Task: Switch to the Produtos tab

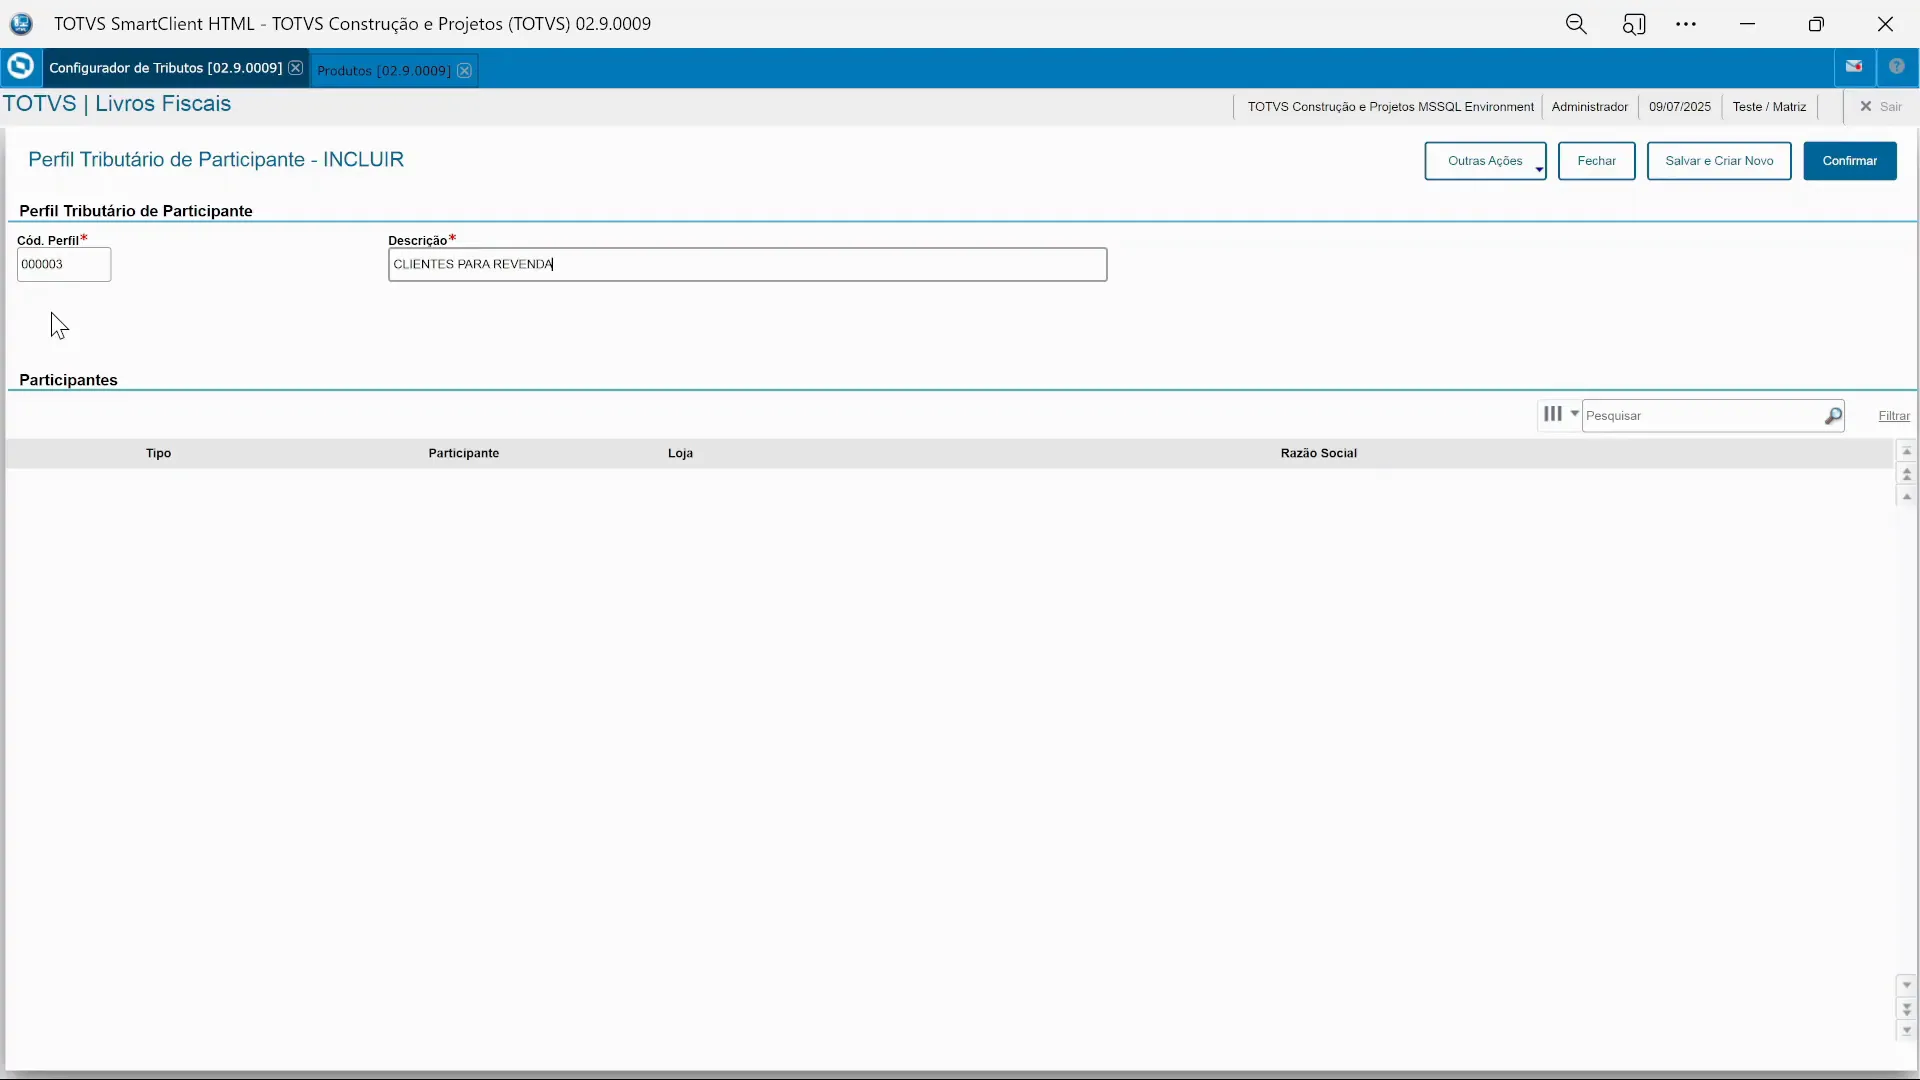Action: click(x=383, y=71)
